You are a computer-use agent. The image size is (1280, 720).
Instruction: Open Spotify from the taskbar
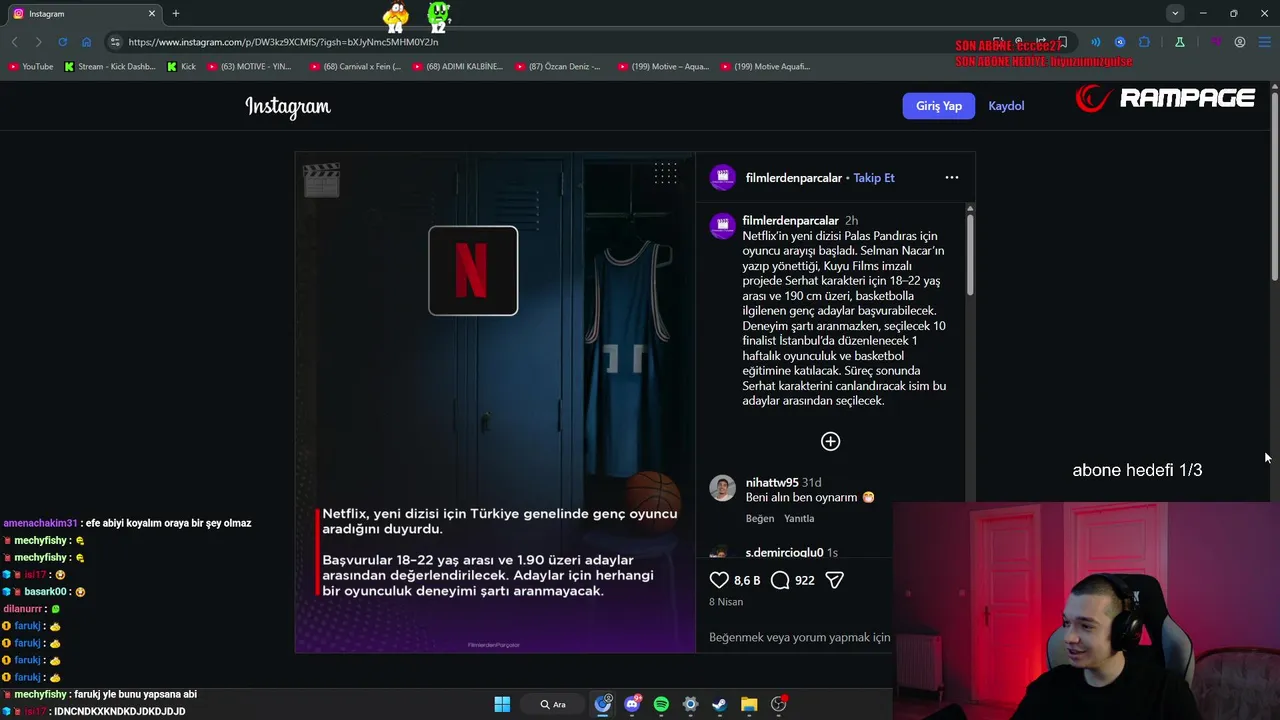(661, 704)
